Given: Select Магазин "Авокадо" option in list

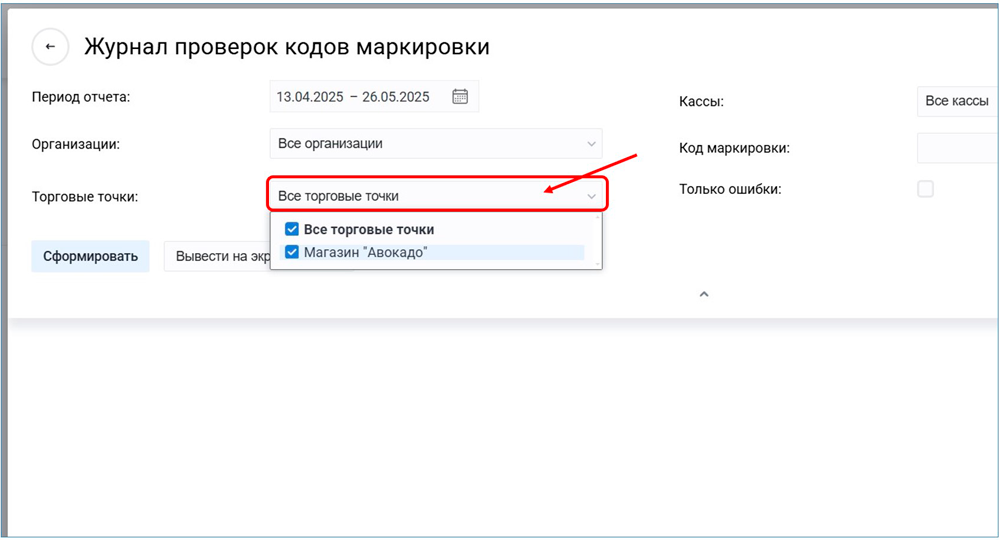Looking at the screenshot, I should [366, 252].
